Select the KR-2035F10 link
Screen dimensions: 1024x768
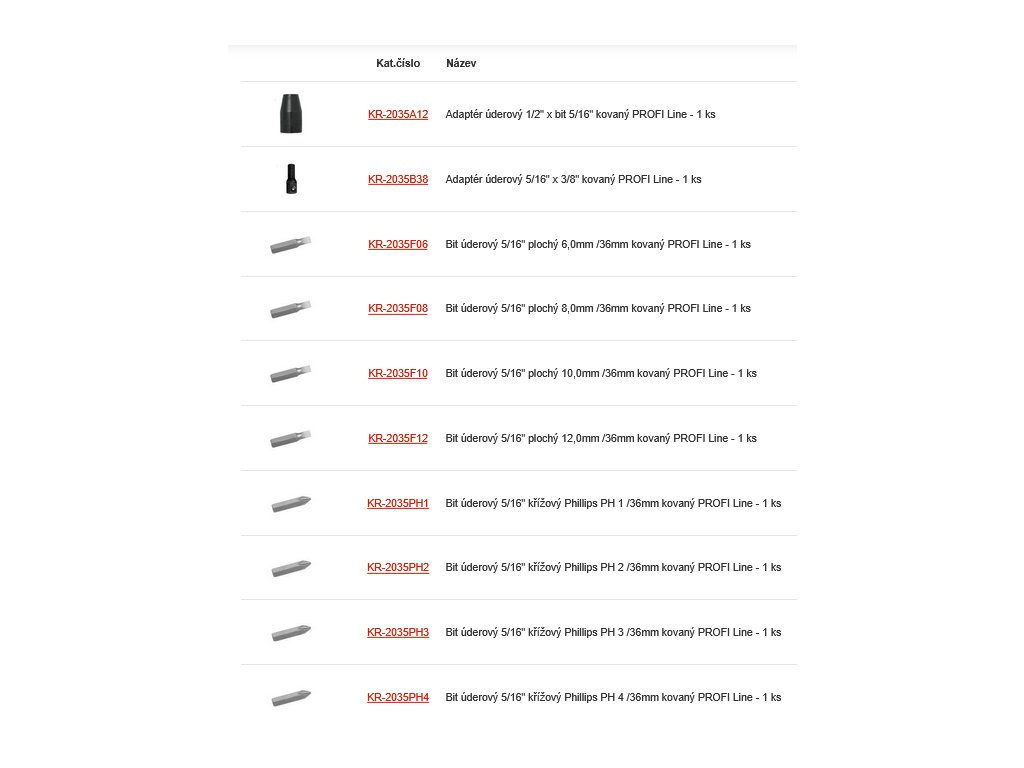pos(398,374)
